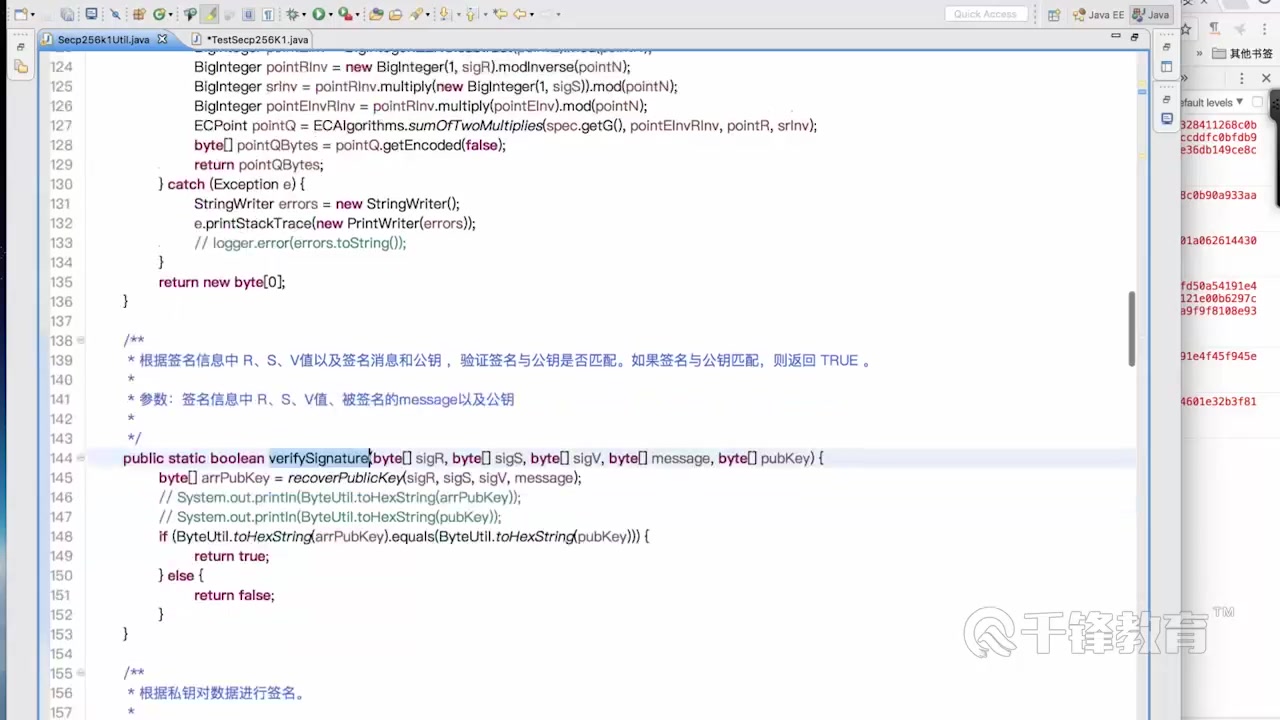
Task: Open the Package Explorer icon in left trim
Action: click(21, 67)
